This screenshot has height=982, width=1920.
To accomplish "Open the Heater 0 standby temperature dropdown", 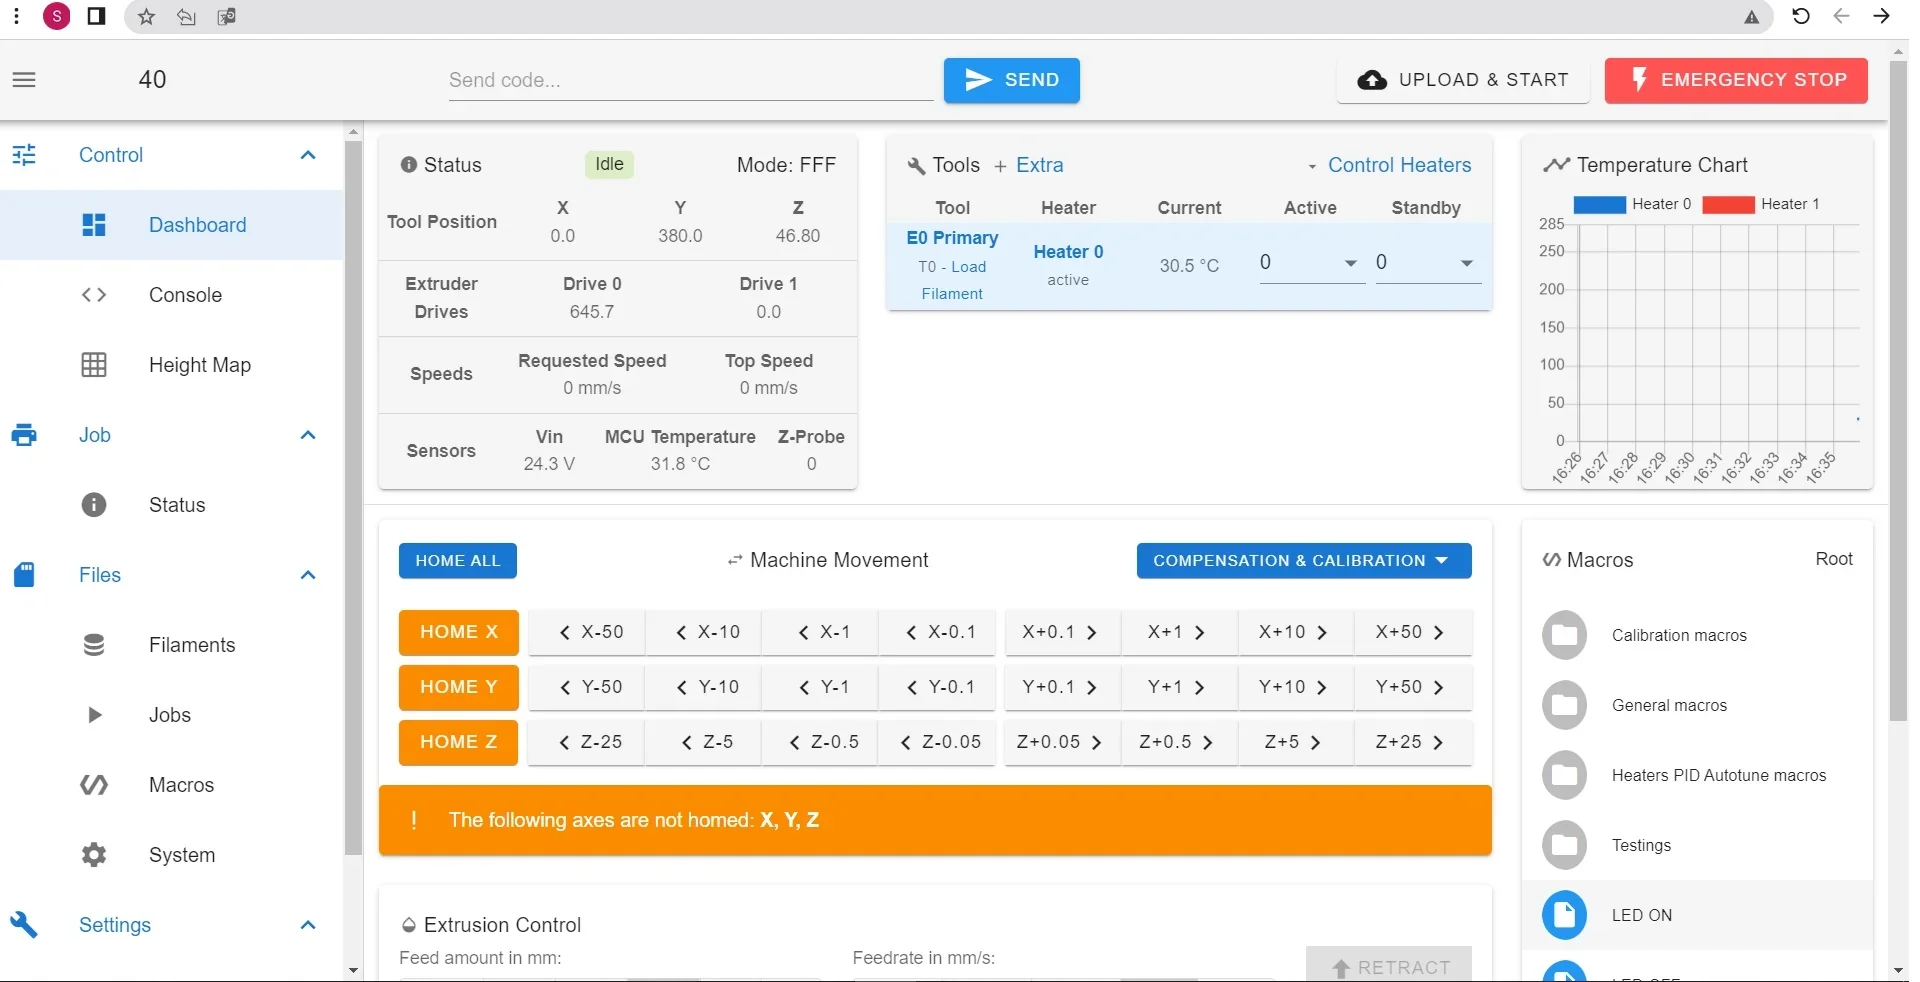I will coord(1466,264).
